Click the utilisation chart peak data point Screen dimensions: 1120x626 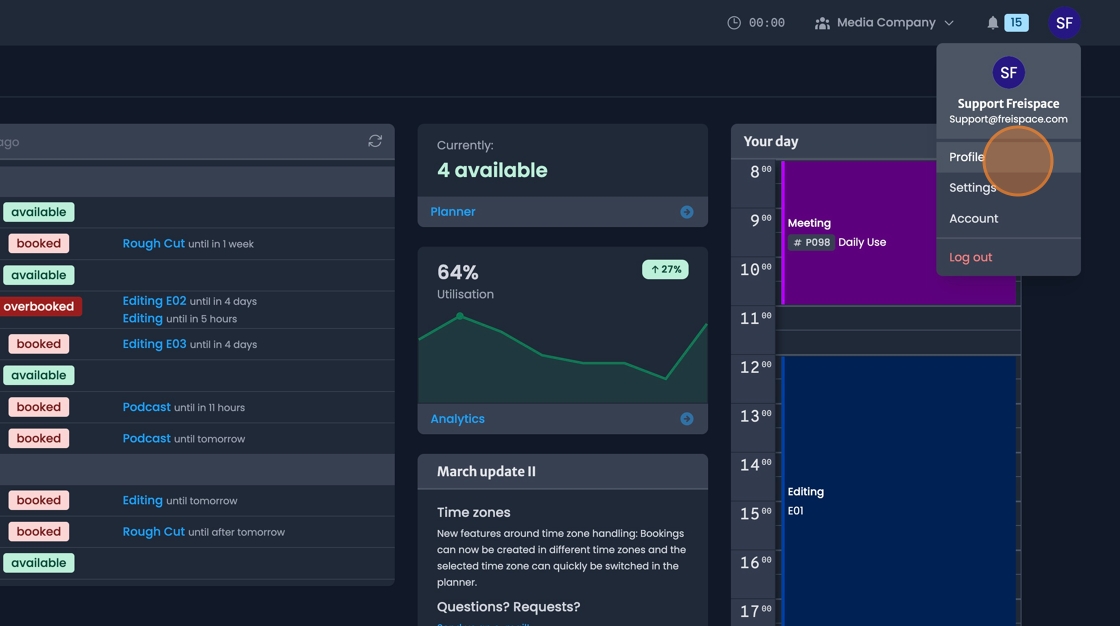pyautogui.click(x=460, y=316)
